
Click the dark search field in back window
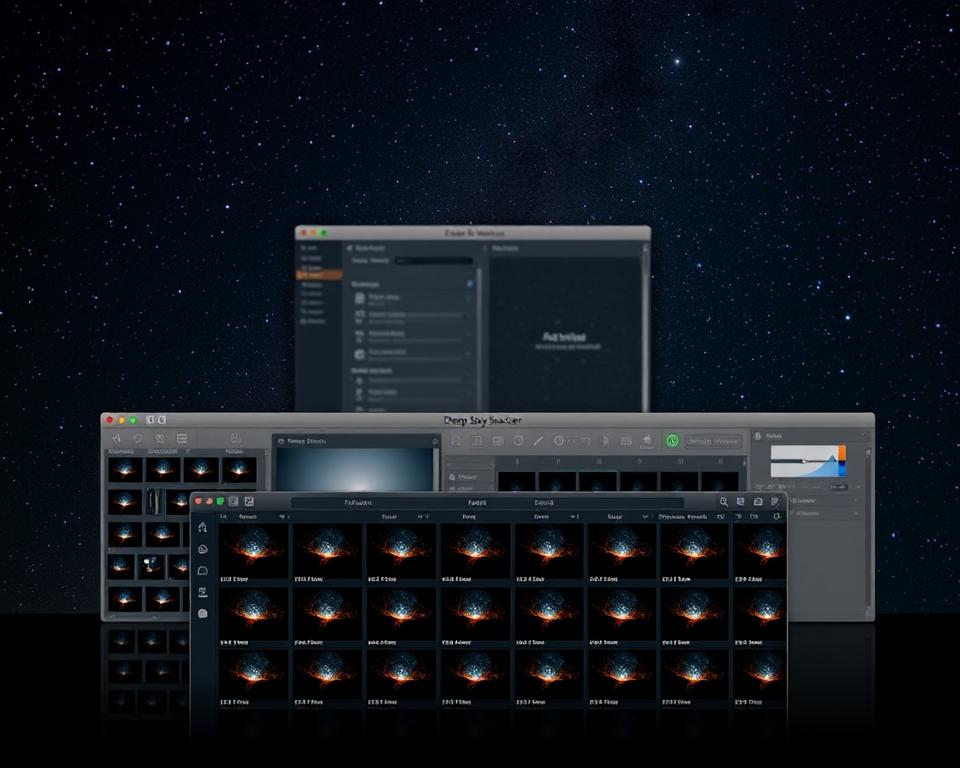(x=433, y=260)
